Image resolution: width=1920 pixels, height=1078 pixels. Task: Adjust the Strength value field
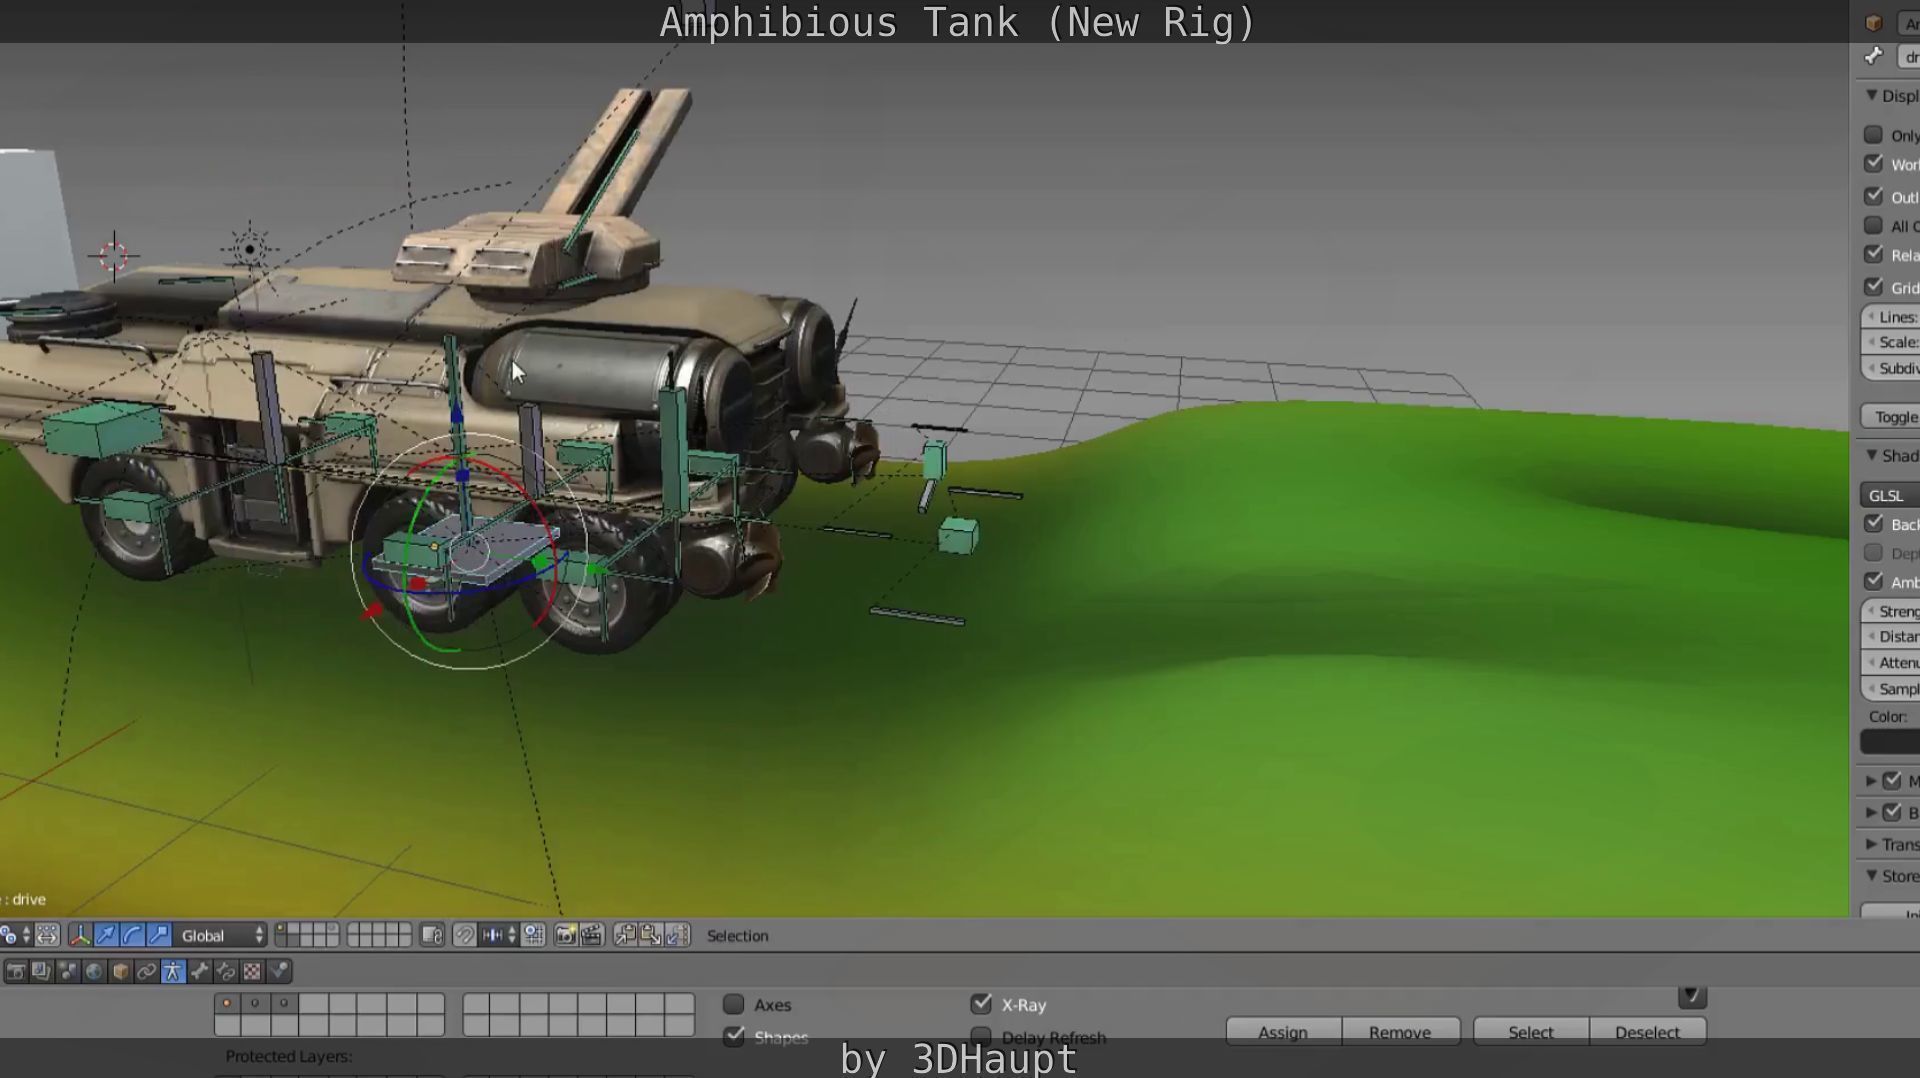(1890, 611)
